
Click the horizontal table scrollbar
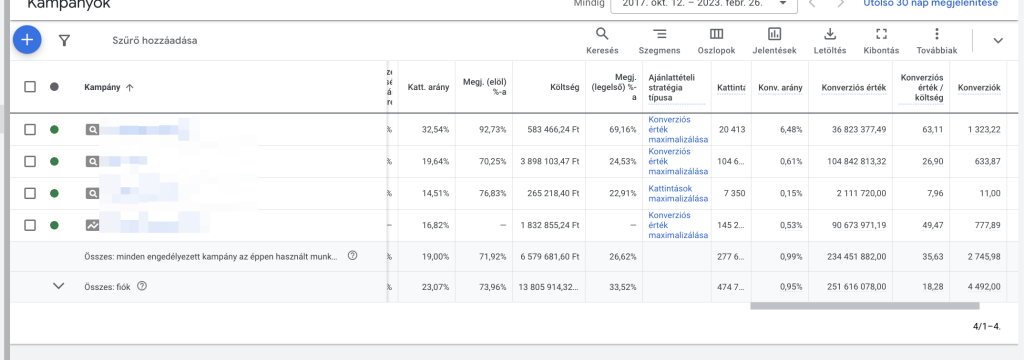click(865, 306)
